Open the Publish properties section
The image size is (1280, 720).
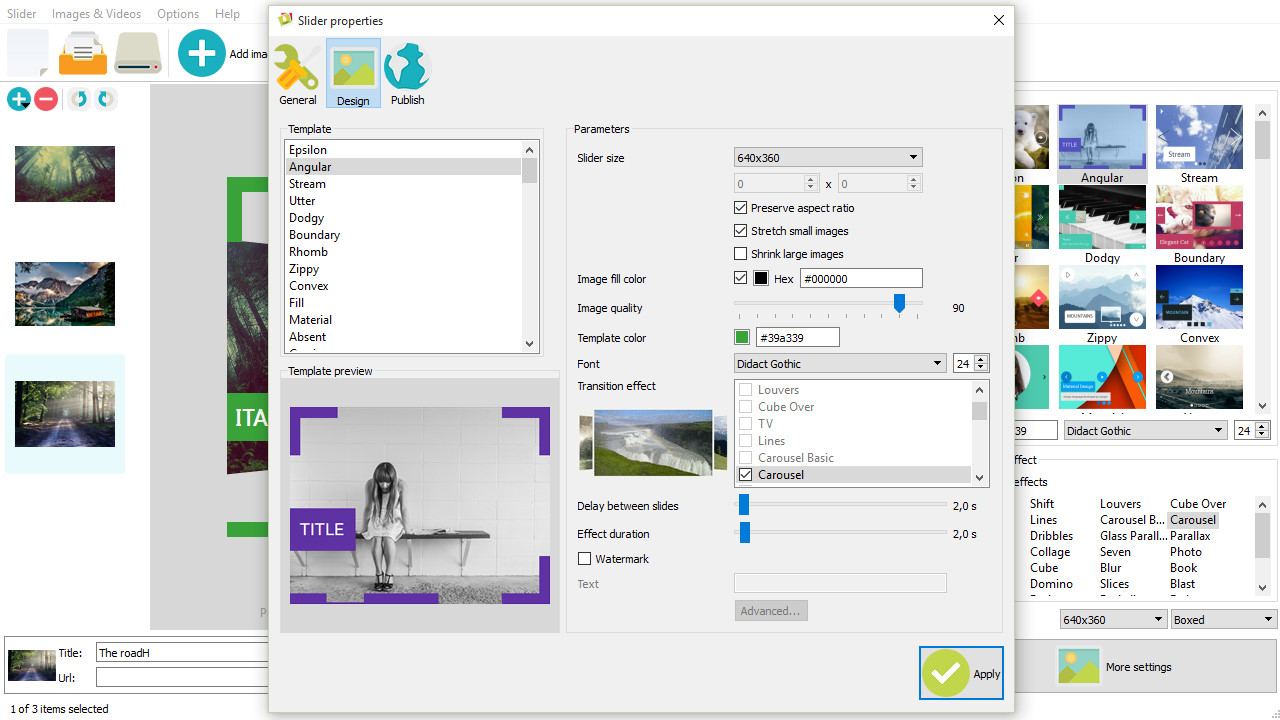[407, 74]
